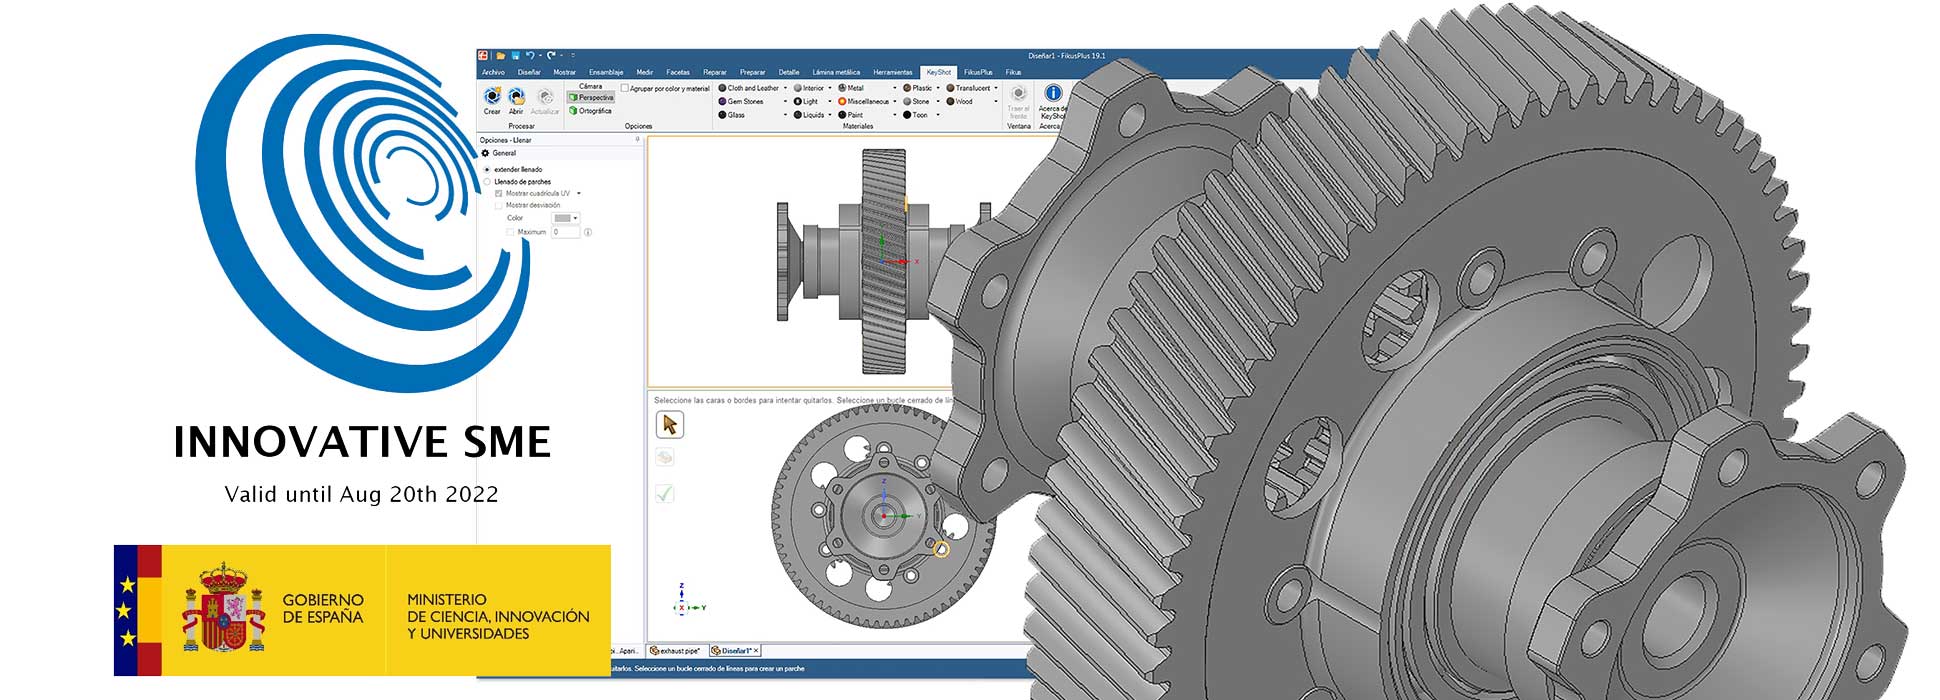Switch to the Lámina metálica ribbon tab
Image resolution: width=1940 pixels, height=700 pixels.
point(836,72)
